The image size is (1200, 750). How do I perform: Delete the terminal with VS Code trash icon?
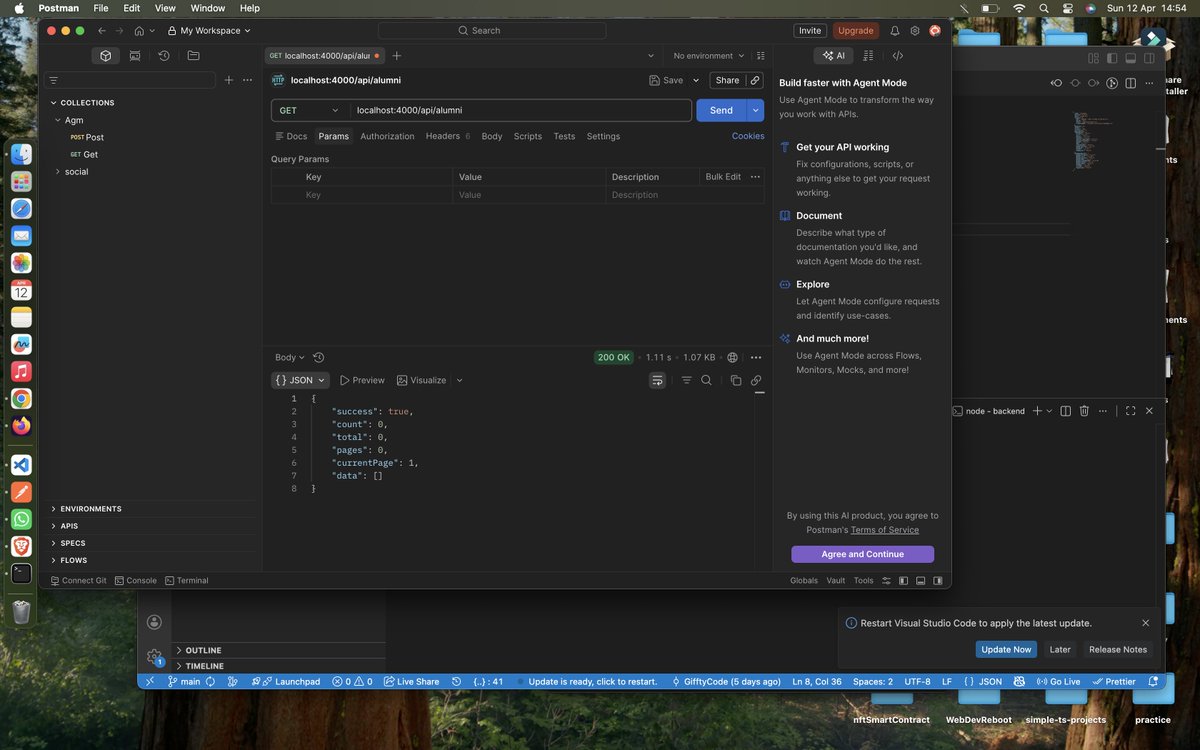click(1084, 411)
